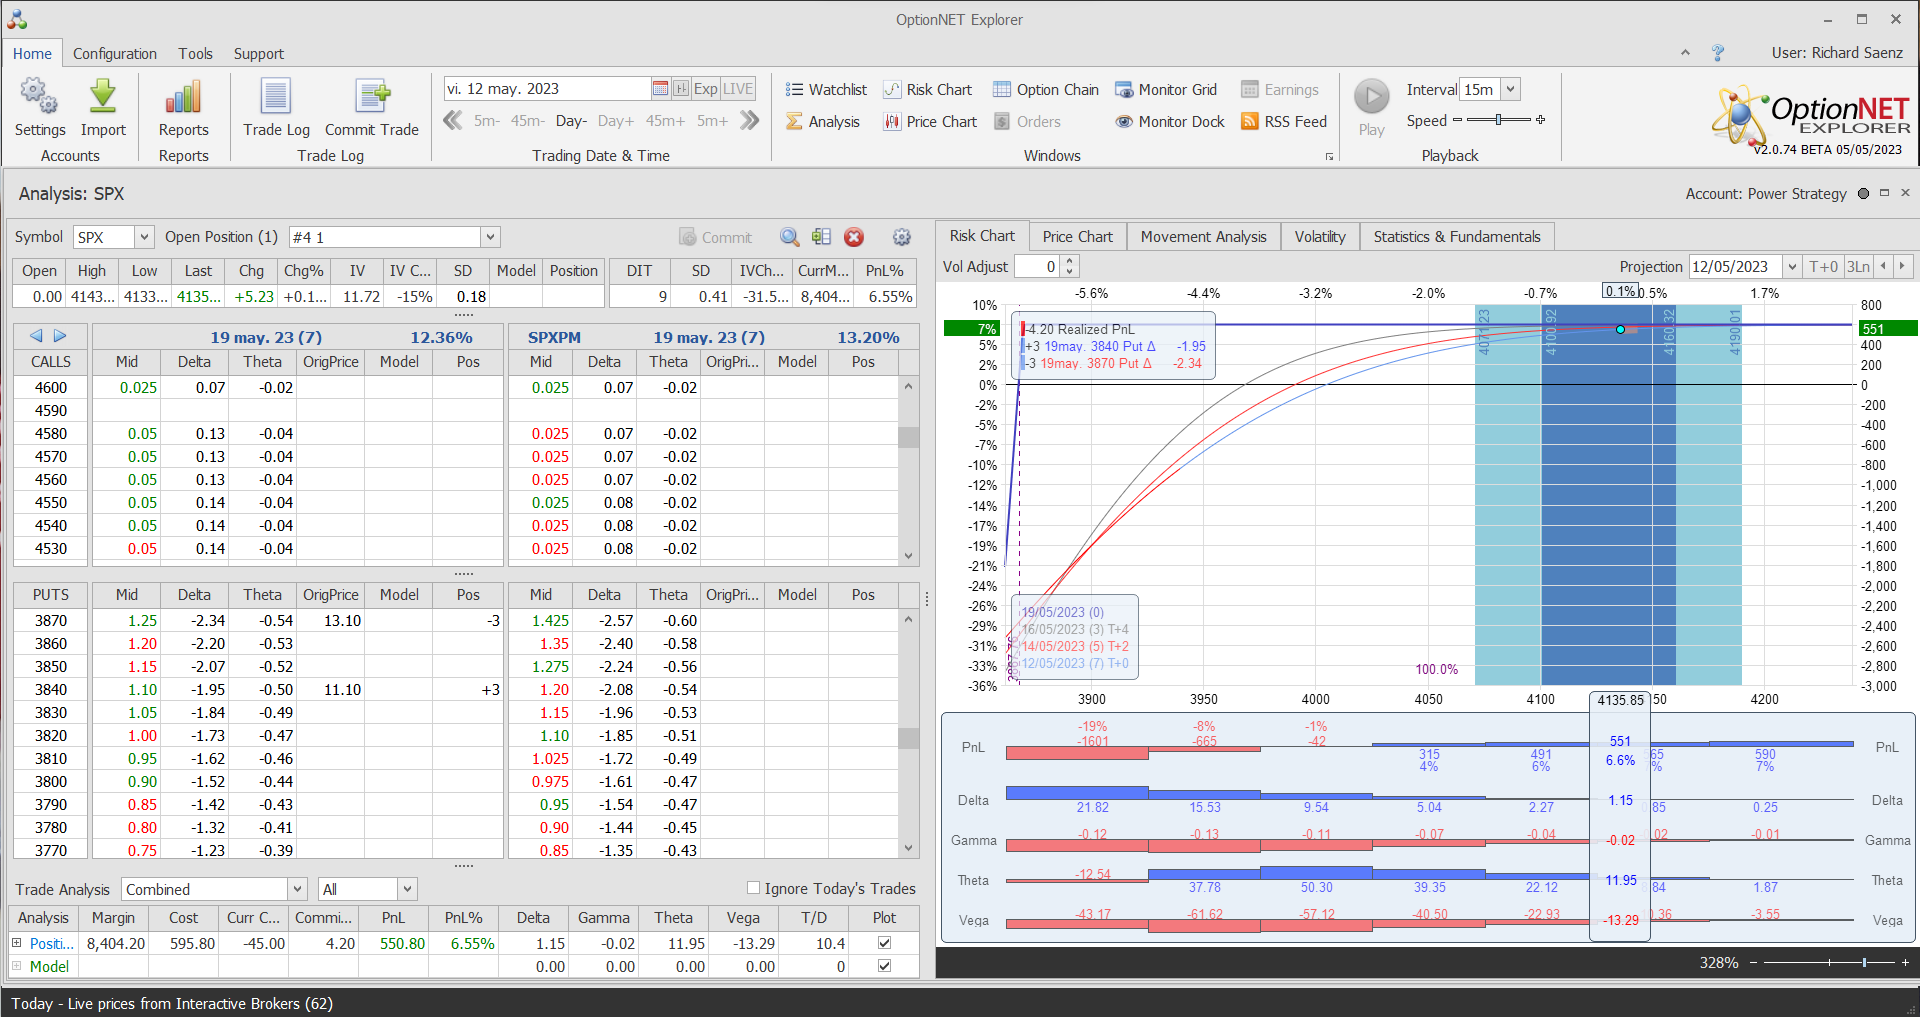Viewport: 1920px width, 1017px height.
Task: Click the Commit Trade ribbon icon
Action: [x=372, y=107]
